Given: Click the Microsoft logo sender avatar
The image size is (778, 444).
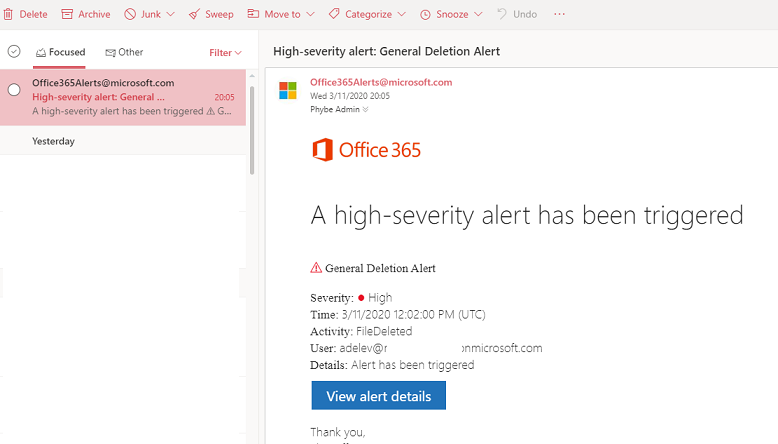Looking at the screenshot, I should 288,90.
